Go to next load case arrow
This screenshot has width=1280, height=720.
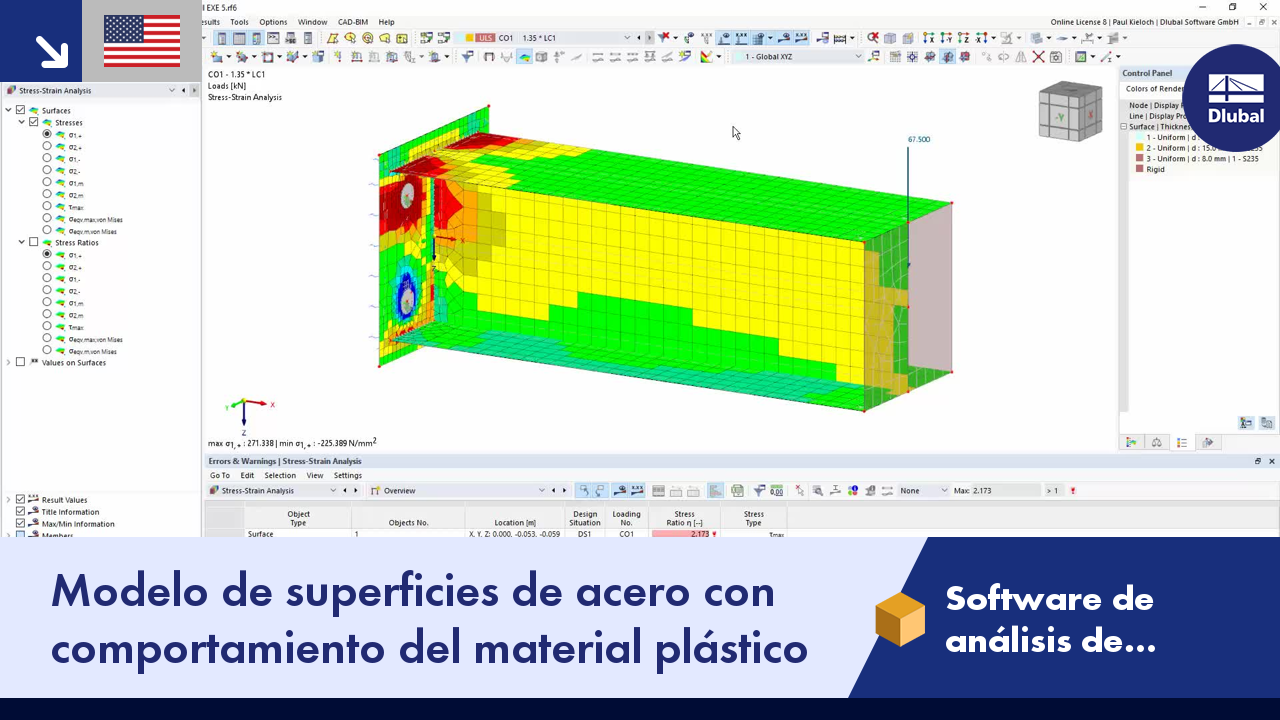tap(650, 38)
